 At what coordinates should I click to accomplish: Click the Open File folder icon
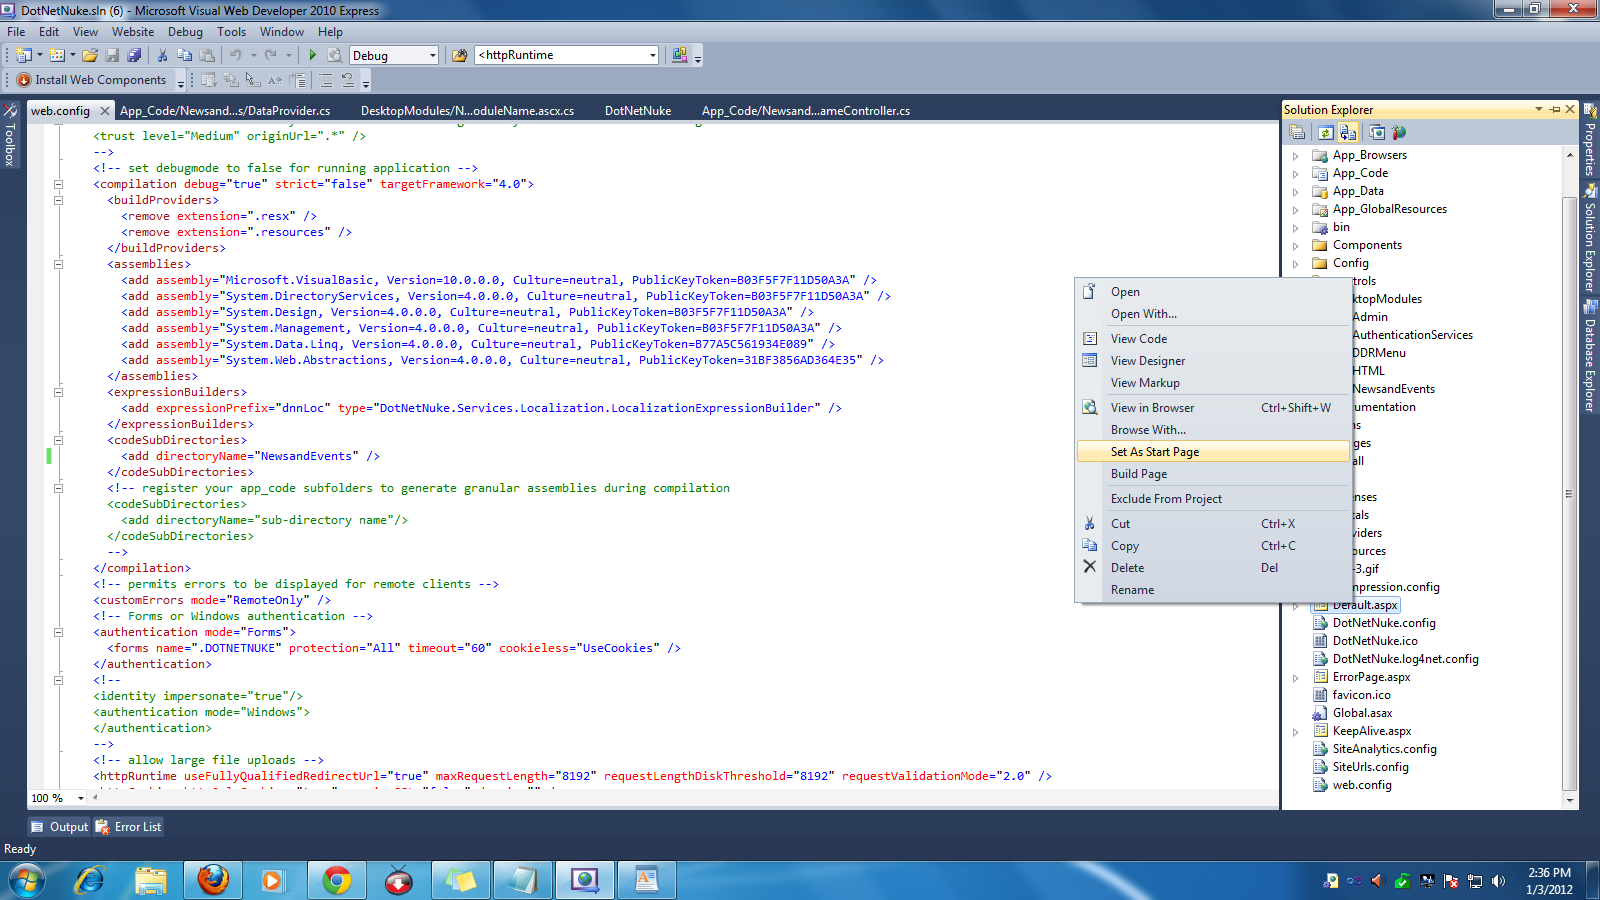pyautogui.click(x=90, y=55)
